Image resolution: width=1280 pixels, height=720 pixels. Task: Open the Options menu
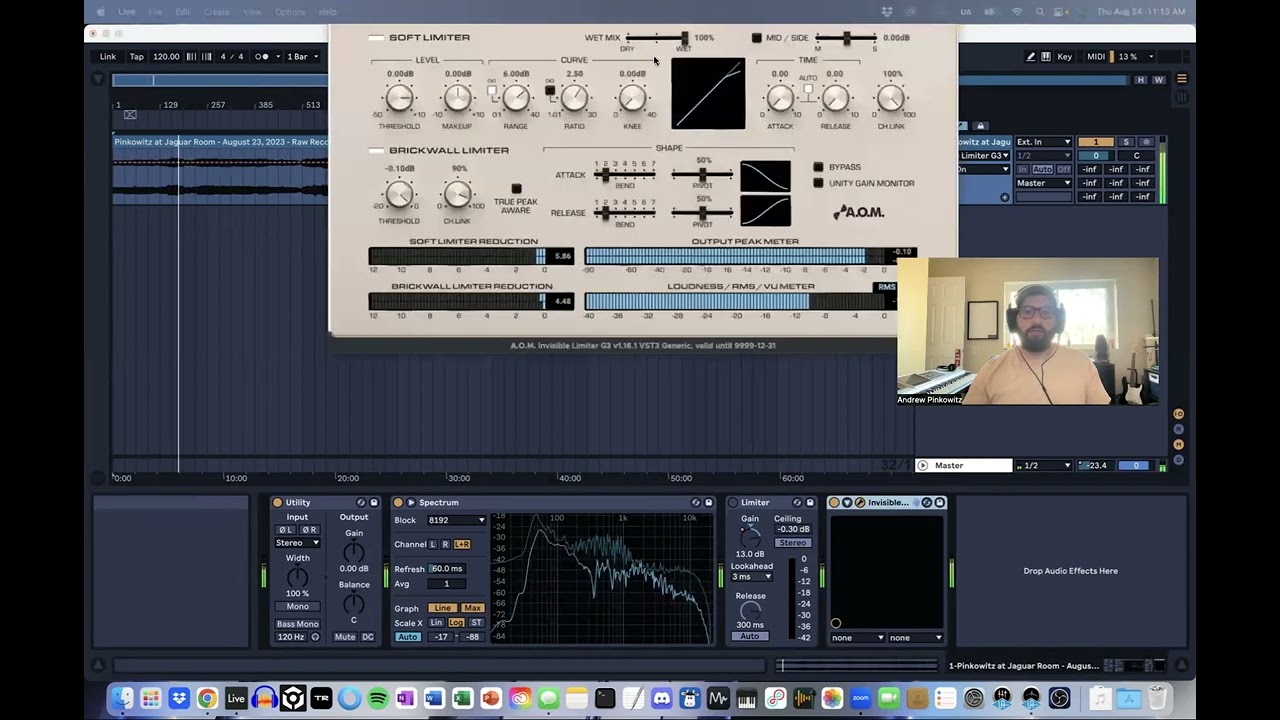[x=291, y=12]
